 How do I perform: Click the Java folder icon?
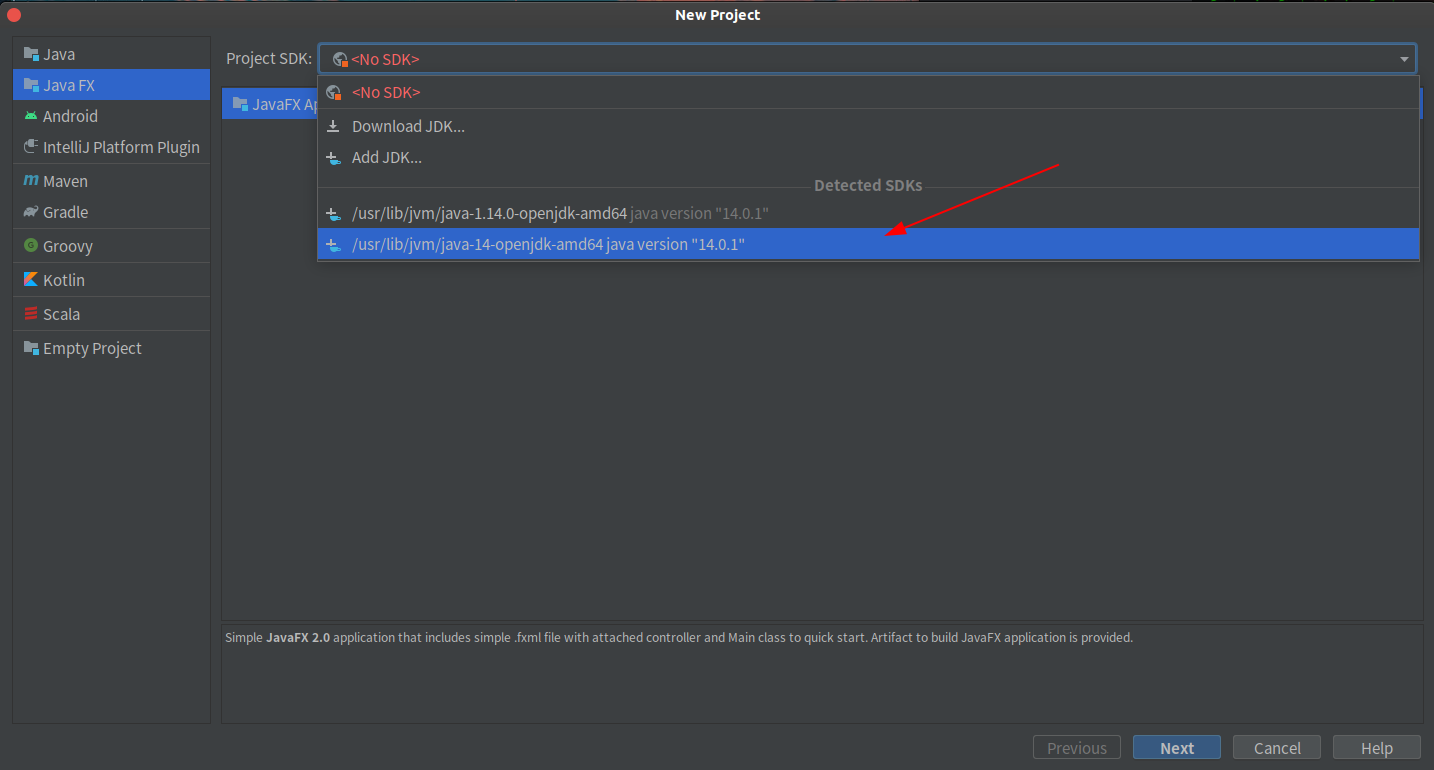pos(31,54)
